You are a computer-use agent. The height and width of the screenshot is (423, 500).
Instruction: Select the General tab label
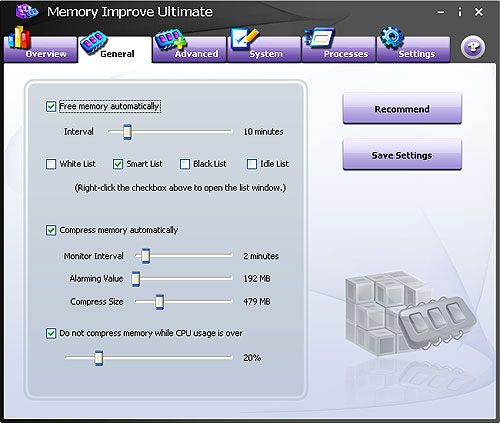click(117, 54)
